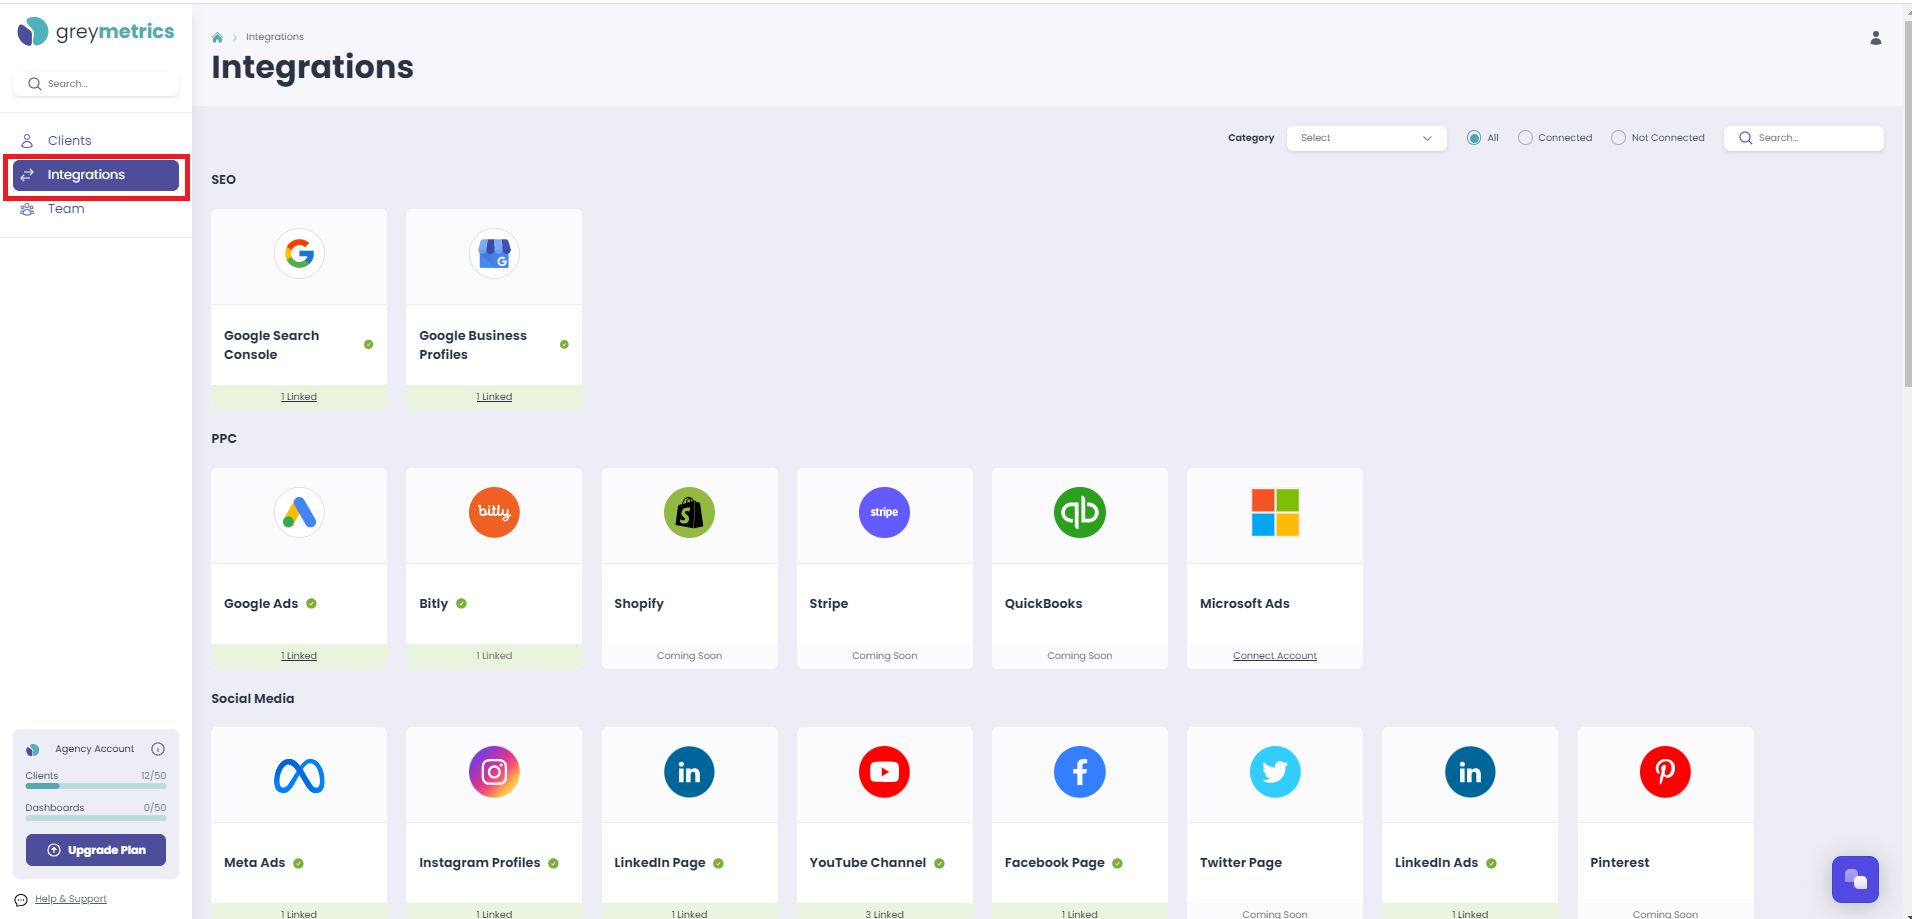Click the greymetrics logo
Image resolution: width=1912 pixels, height=919 pixels.
pyautogui.click(x=96, y=32)
